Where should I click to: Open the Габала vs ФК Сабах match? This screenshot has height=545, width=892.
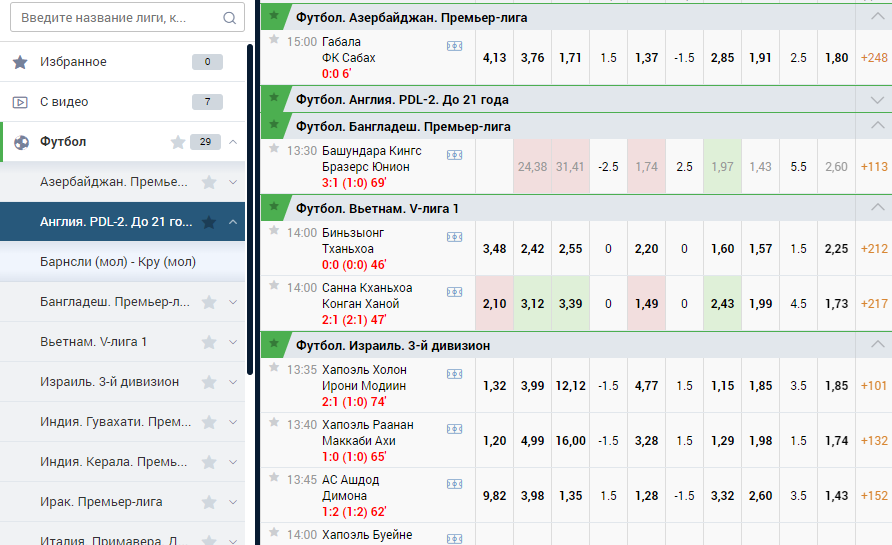click(349, 49)
